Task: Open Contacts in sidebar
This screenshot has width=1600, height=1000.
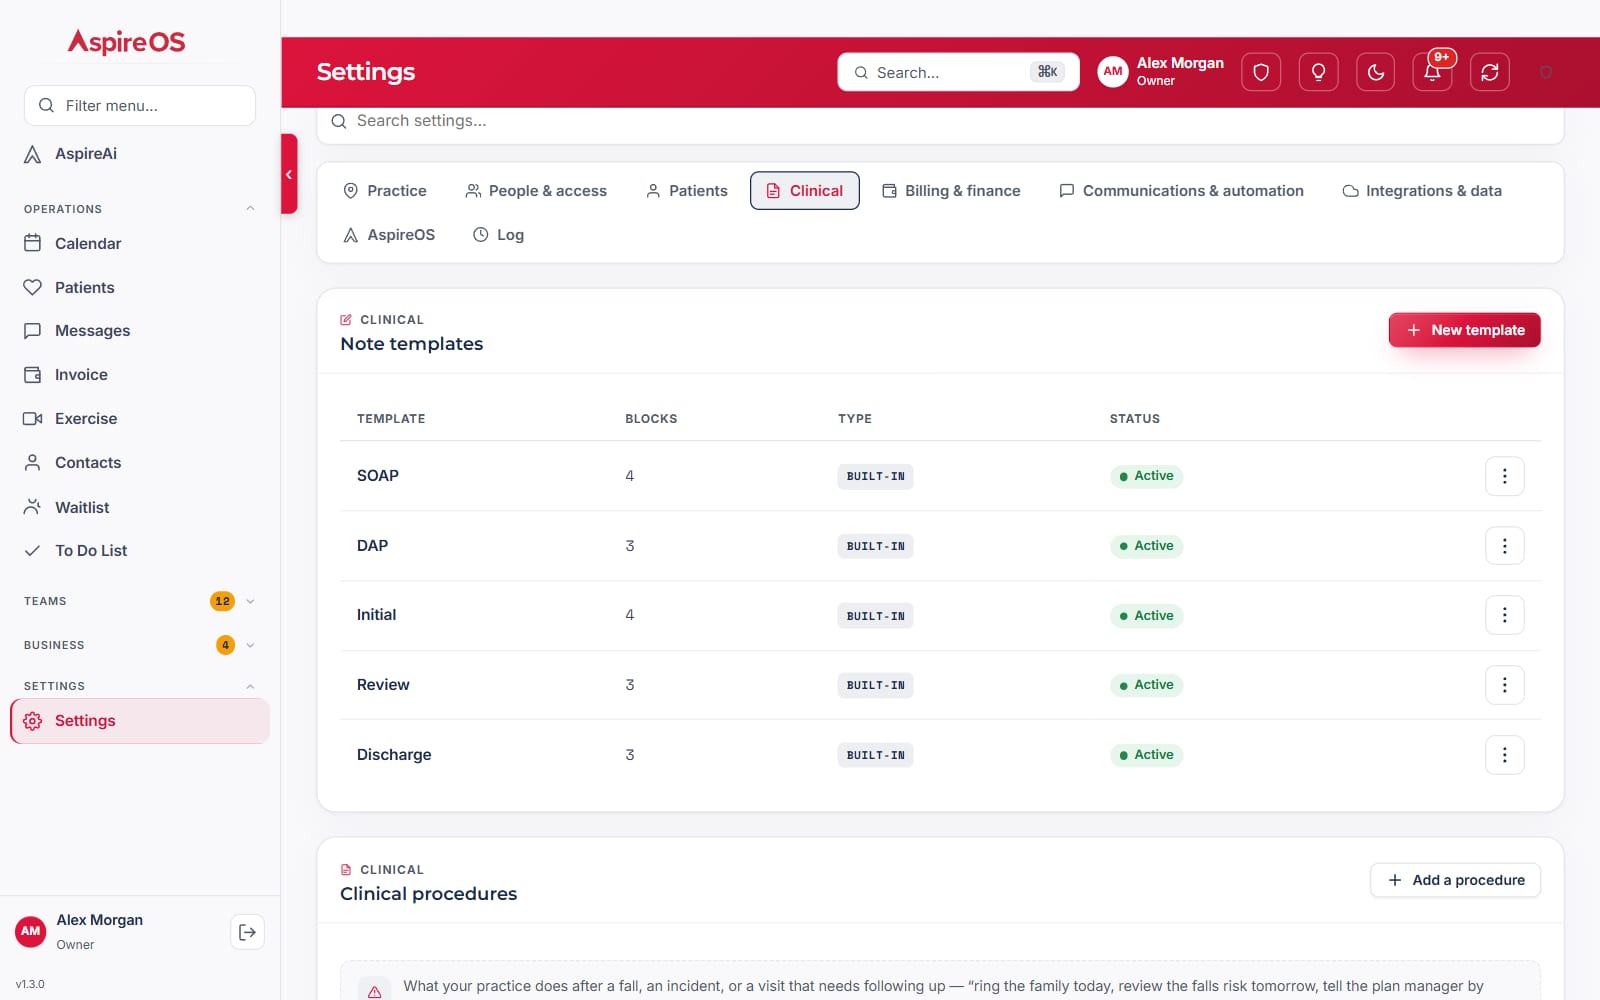Action: (140, 463)
